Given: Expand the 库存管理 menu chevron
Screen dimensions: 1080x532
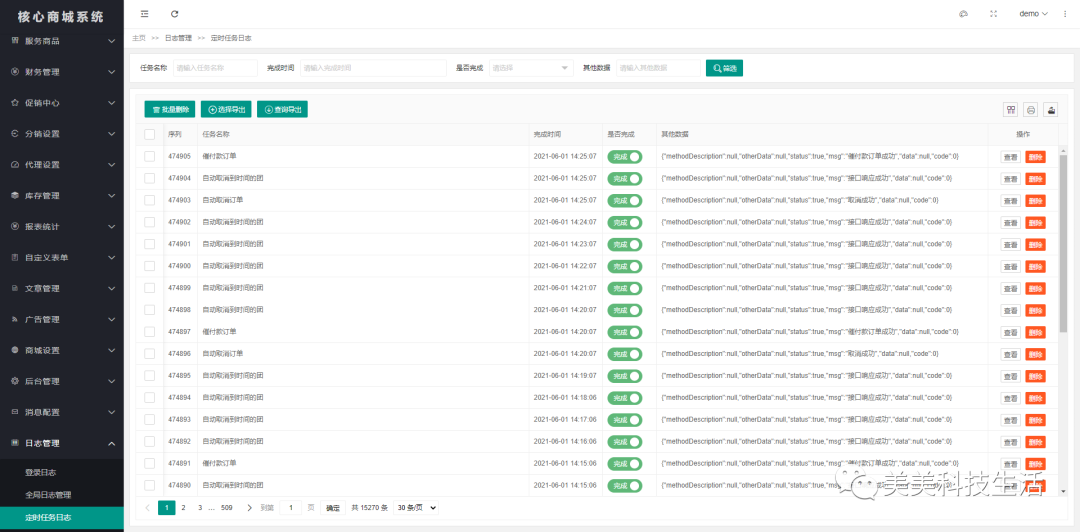Looking at the screenshot, I should [x=112, y=196].
